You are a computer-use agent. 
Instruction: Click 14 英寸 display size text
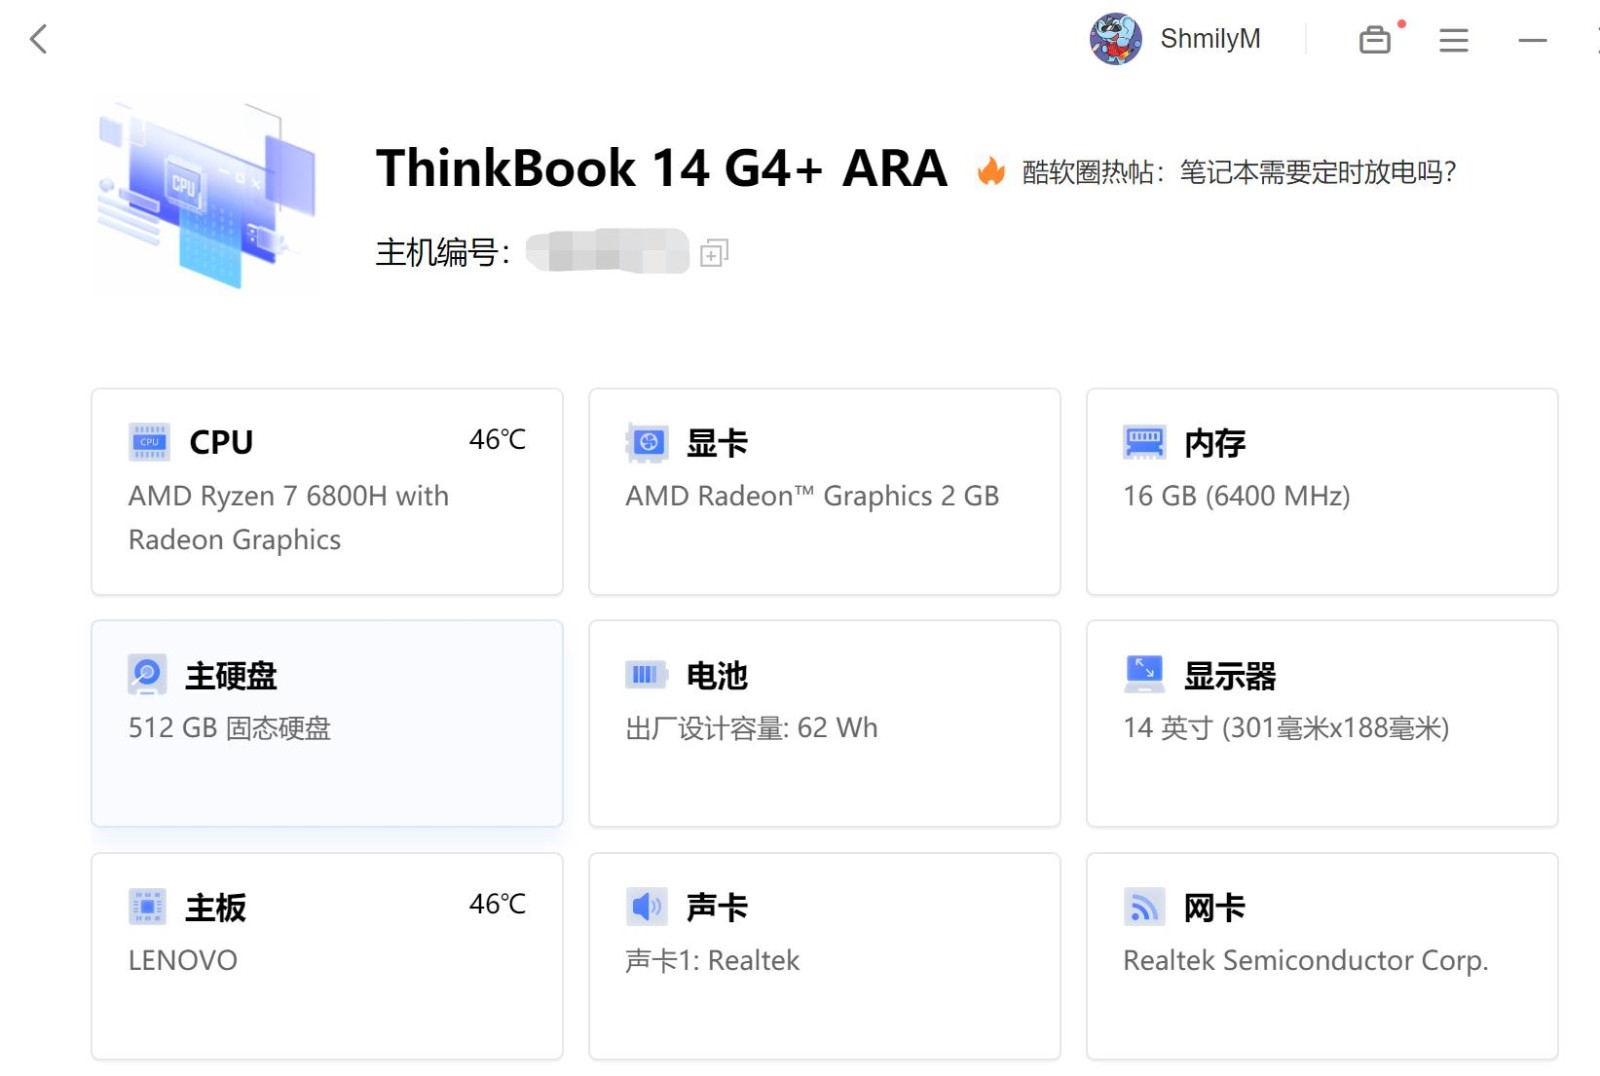[1286, 728]
